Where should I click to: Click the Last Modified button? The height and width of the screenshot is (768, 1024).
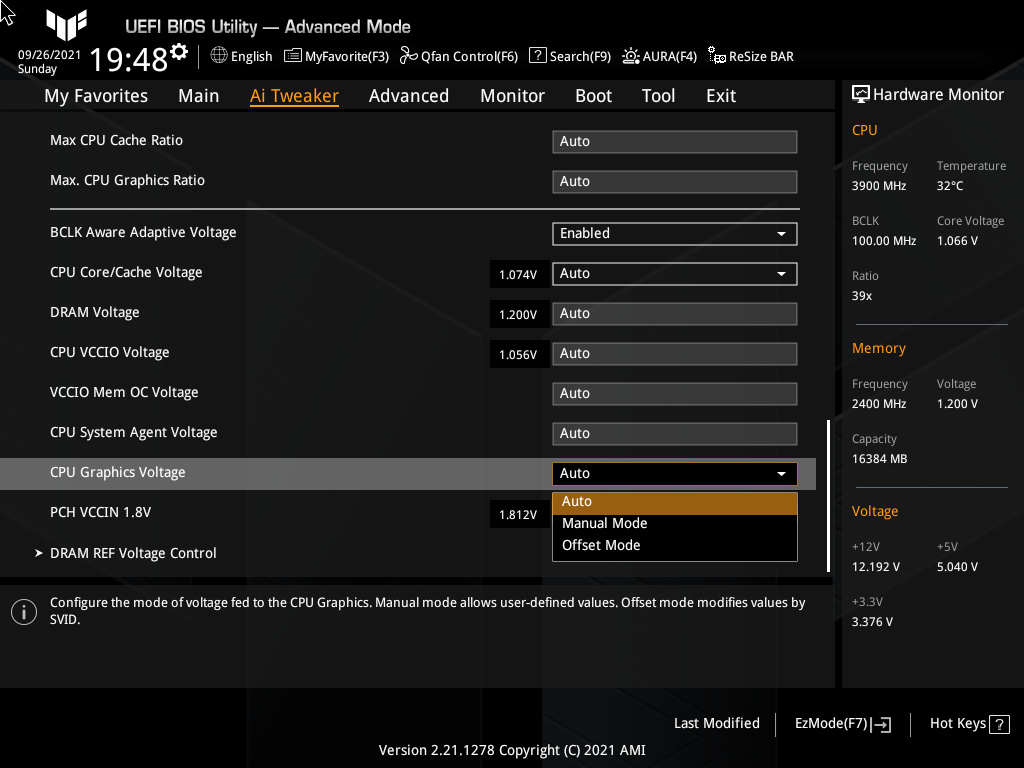716,723
